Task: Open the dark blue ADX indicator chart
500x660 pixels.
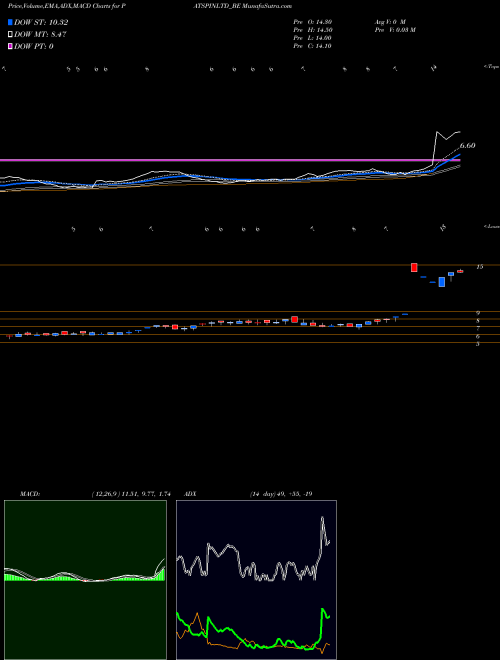Action: click(256, 580)
